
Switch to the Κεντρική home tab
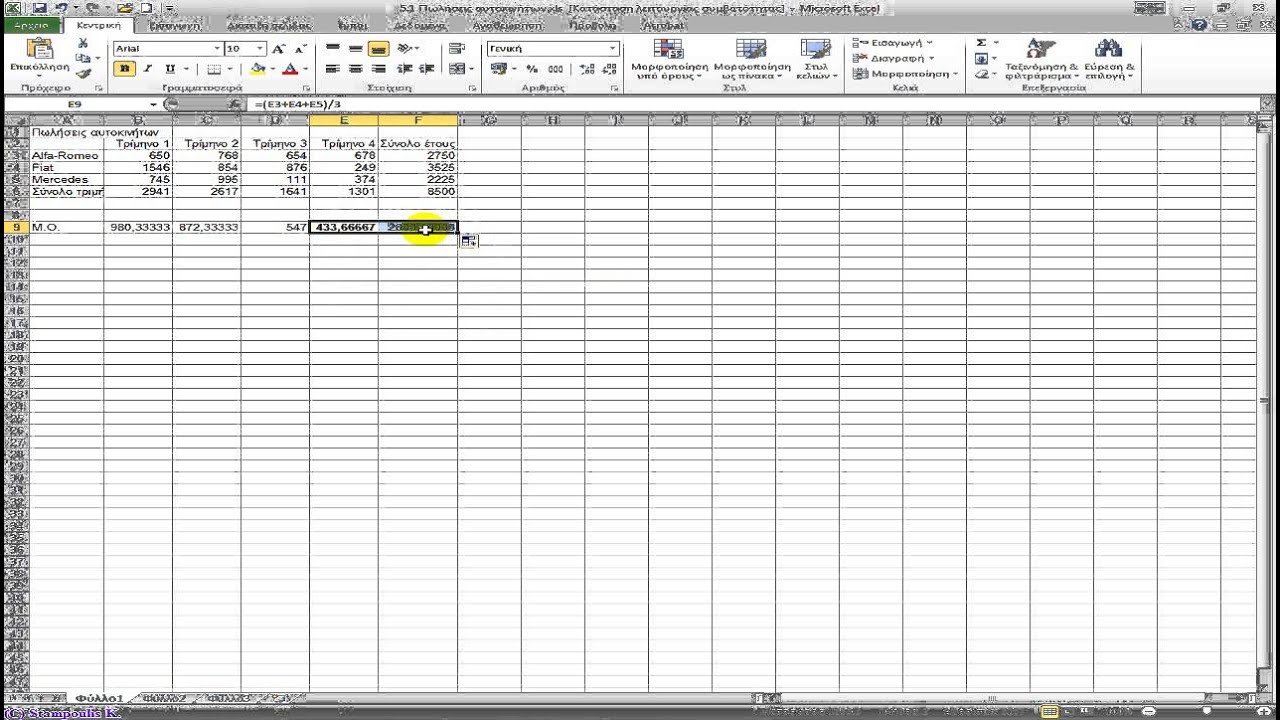(98, 25)
